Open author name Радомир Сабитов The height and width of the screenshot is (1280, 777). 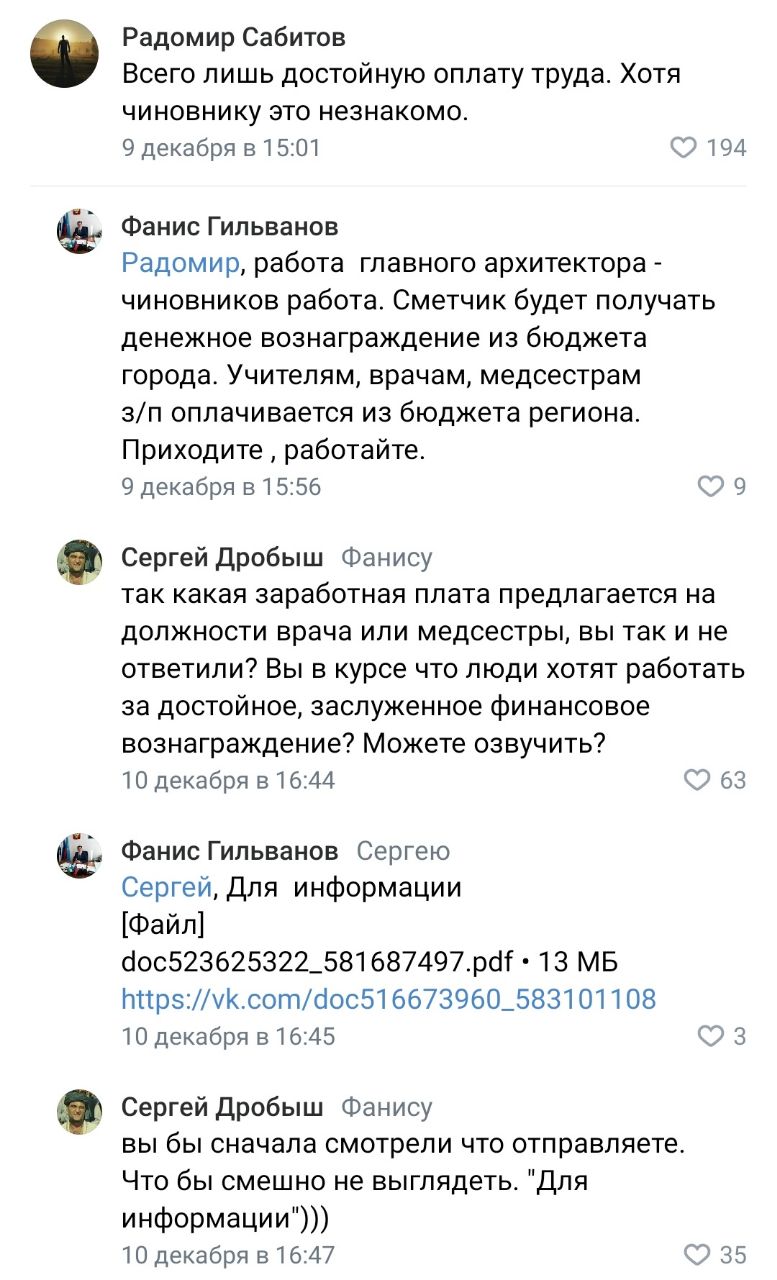pyautogui.click(x=234, y=38)
